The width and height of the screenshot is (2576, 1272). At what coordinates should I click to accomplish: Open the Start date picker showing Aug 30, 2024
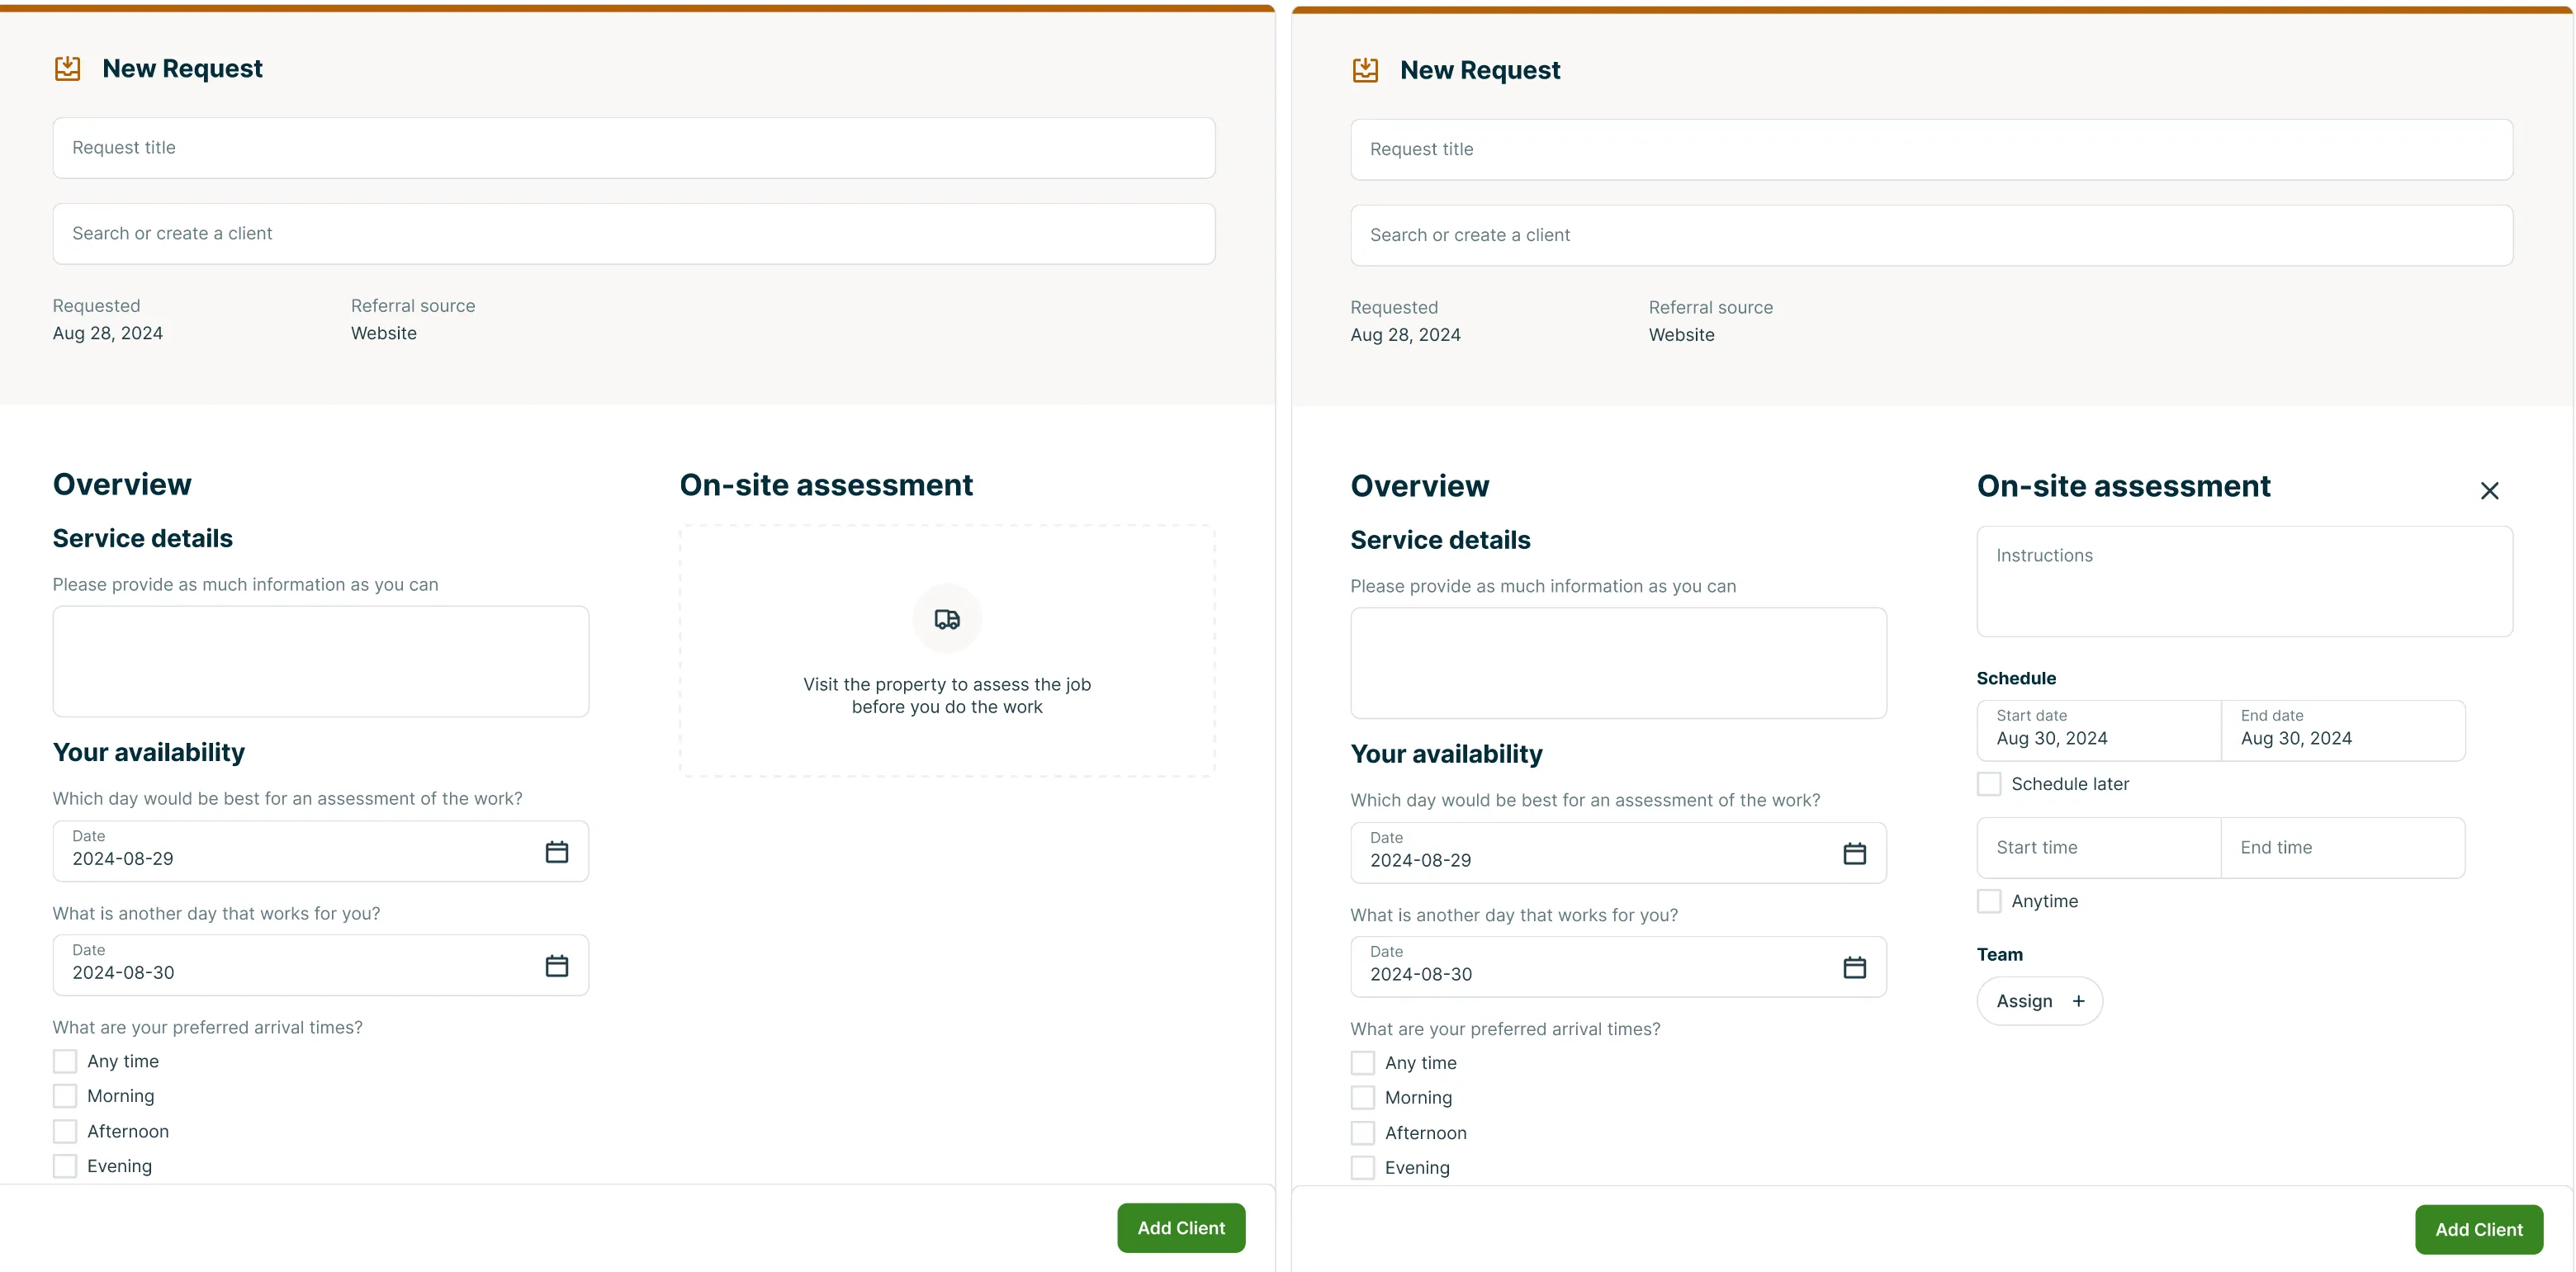coord(2099,730)
